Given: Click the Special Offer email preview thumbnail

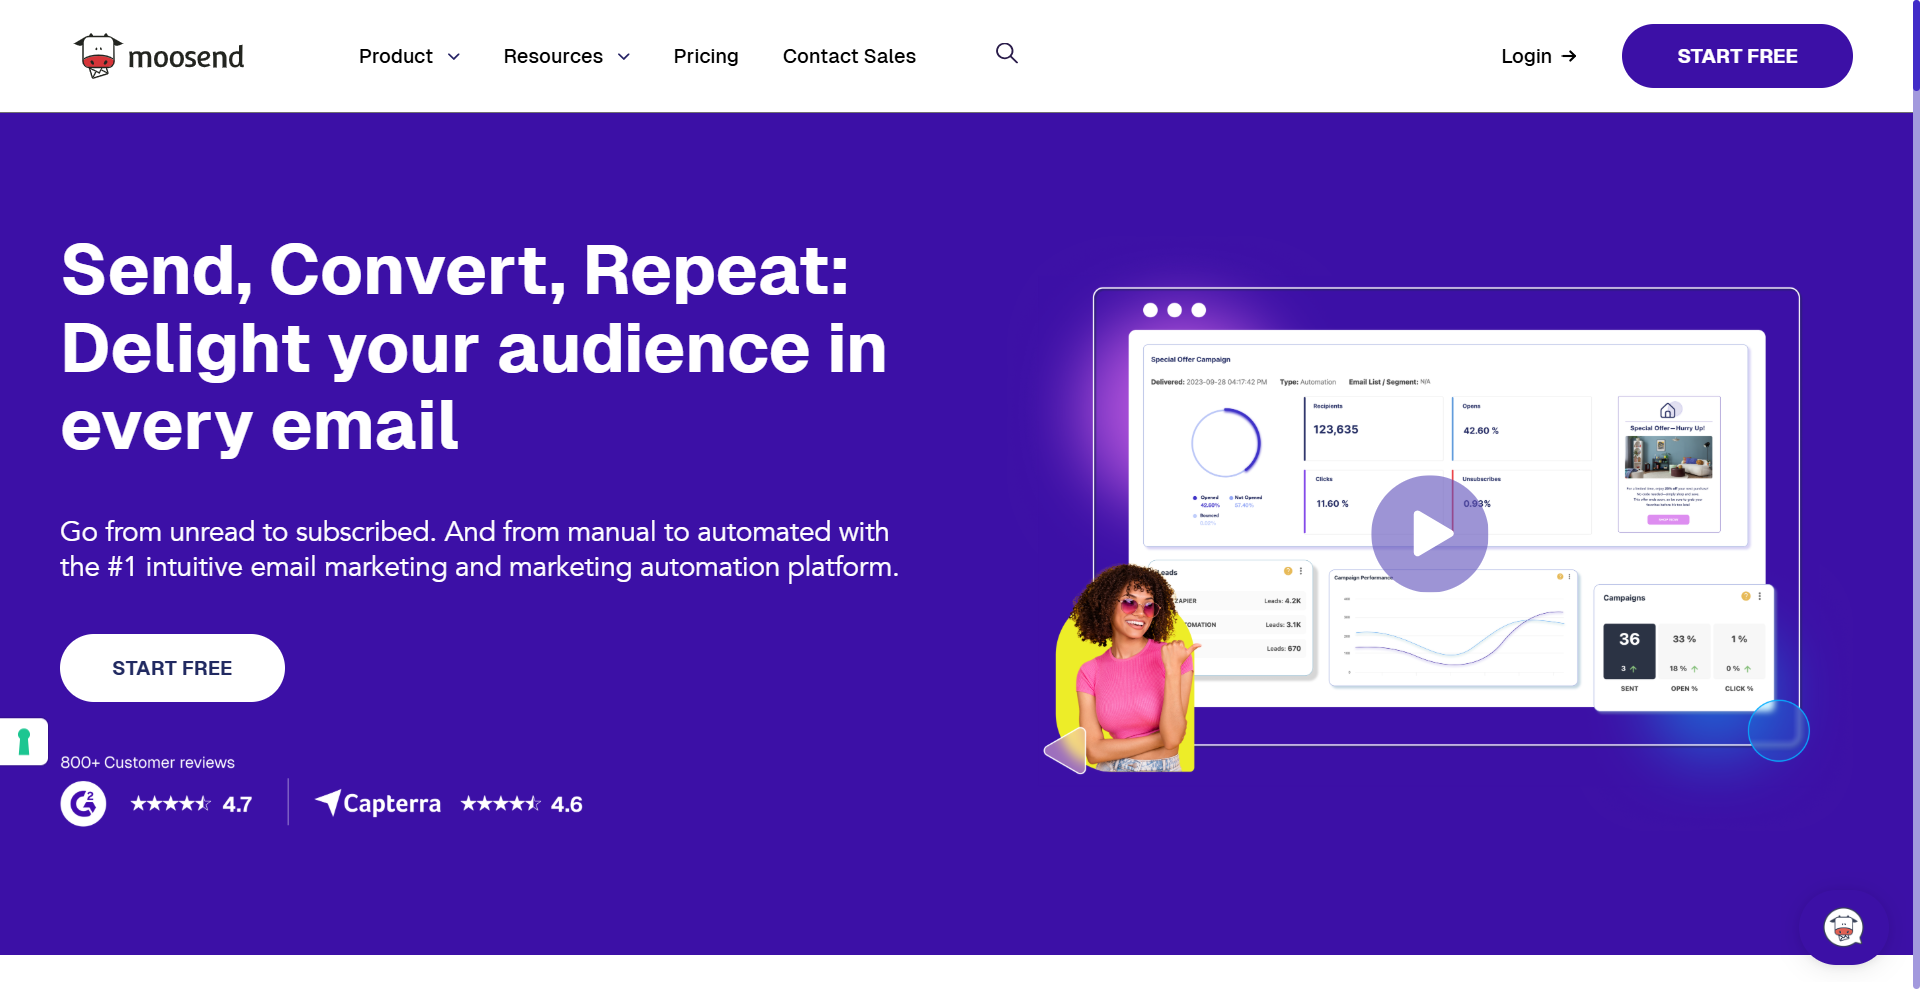Looking at the screenshot, I should tap(1668, 464).
